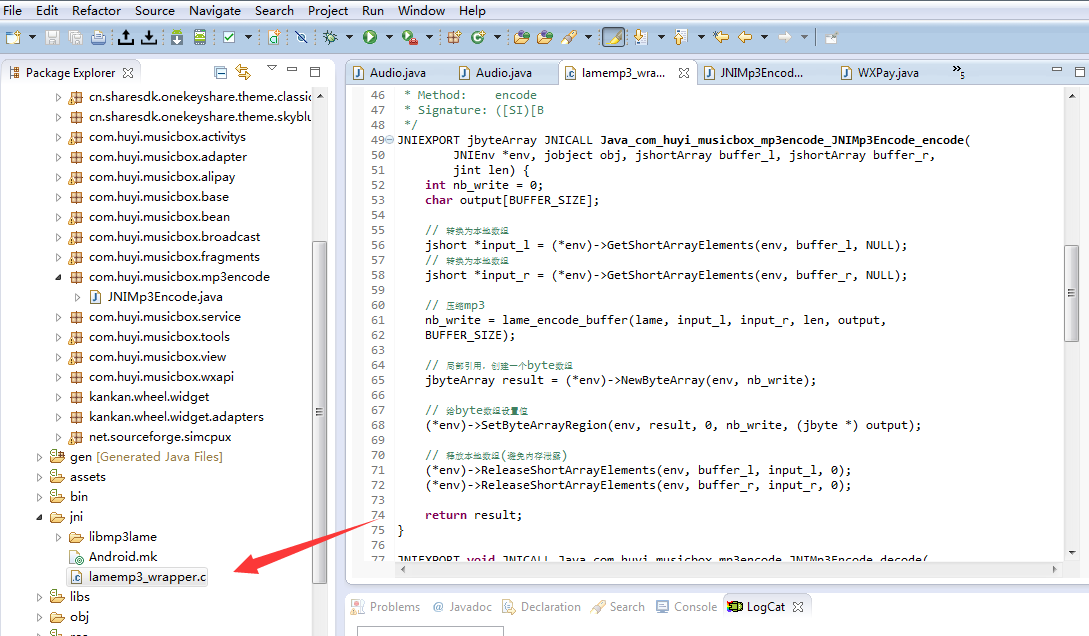Click the Collapse All icon in Package Explorer
This screenshot has width=1089, height=636.
[220, 72]
